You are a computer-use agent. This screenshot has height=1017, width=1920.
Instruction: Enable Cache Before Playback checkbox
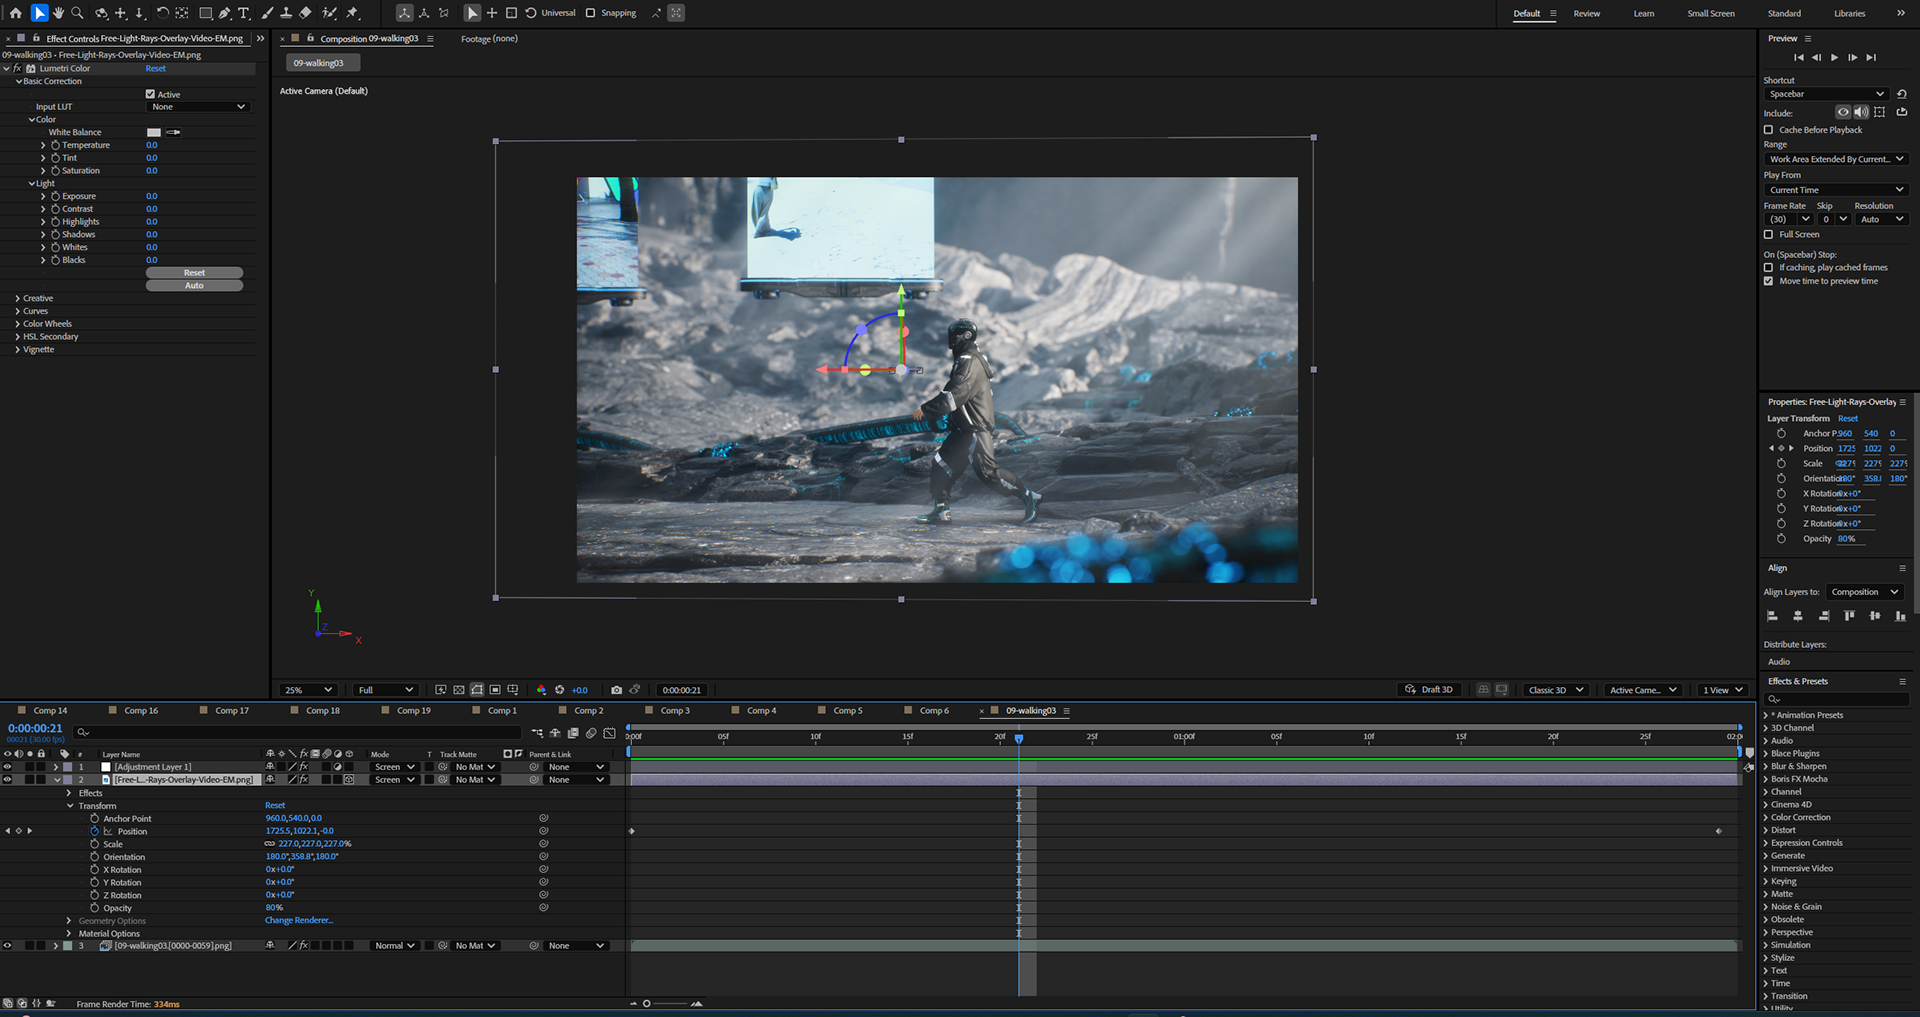coord(1768,130)
